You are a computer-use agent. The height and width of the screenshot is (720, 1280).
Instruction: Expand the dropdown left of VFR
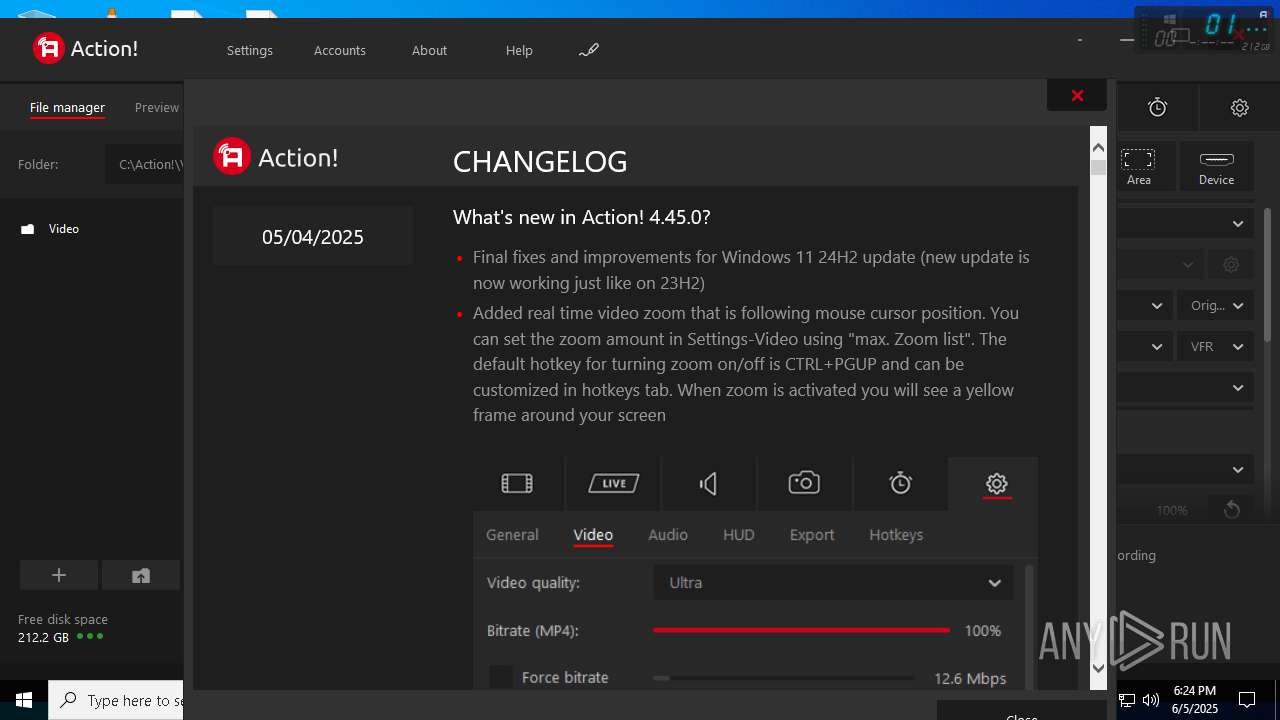[x=1145, y=347]
